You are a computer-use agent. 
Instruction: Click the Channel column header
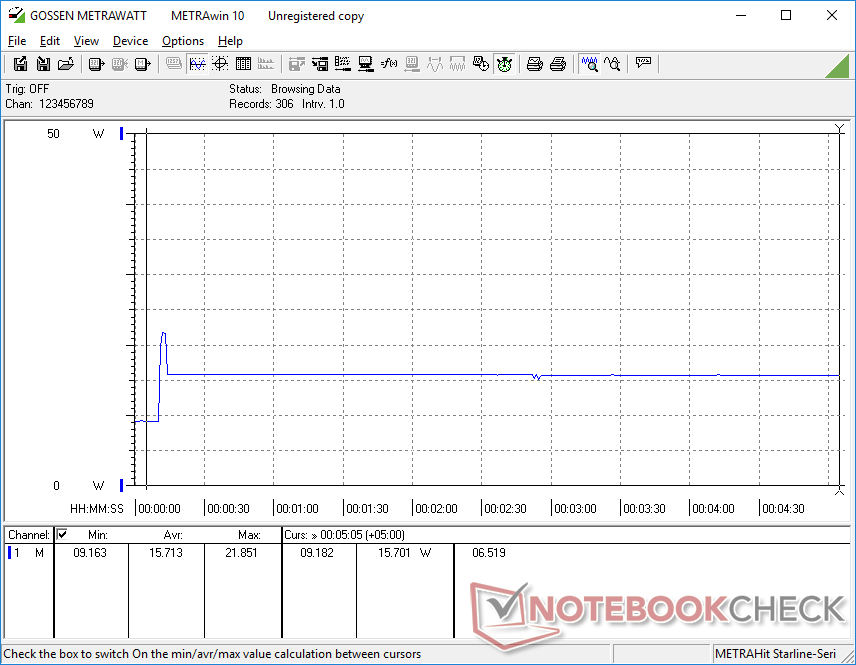coord(28,535)
